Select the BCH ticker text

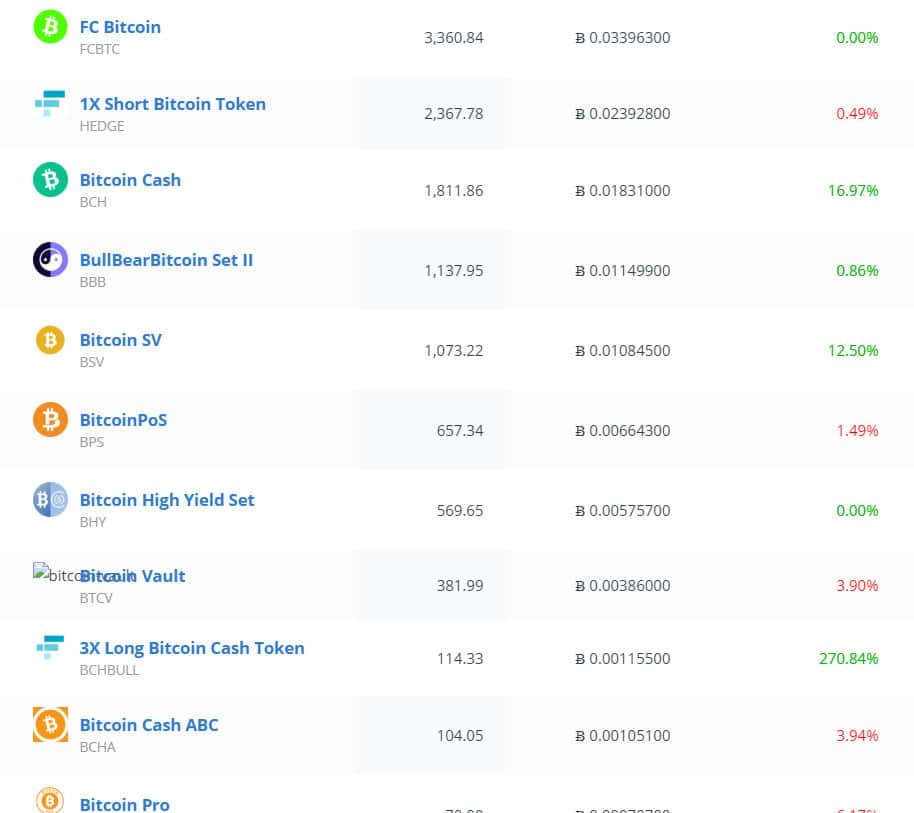93,202
